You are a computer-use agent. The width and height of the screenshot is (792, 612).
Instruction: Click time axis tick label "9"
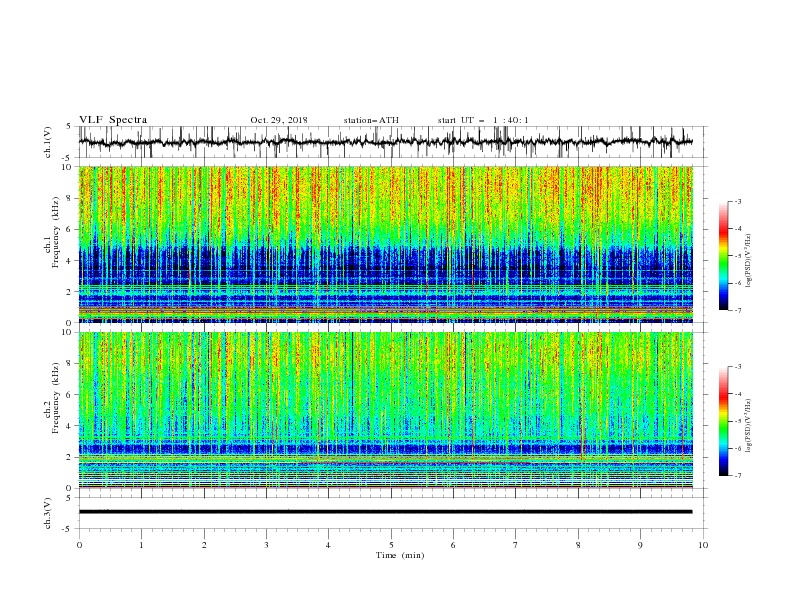pos(640,545)
